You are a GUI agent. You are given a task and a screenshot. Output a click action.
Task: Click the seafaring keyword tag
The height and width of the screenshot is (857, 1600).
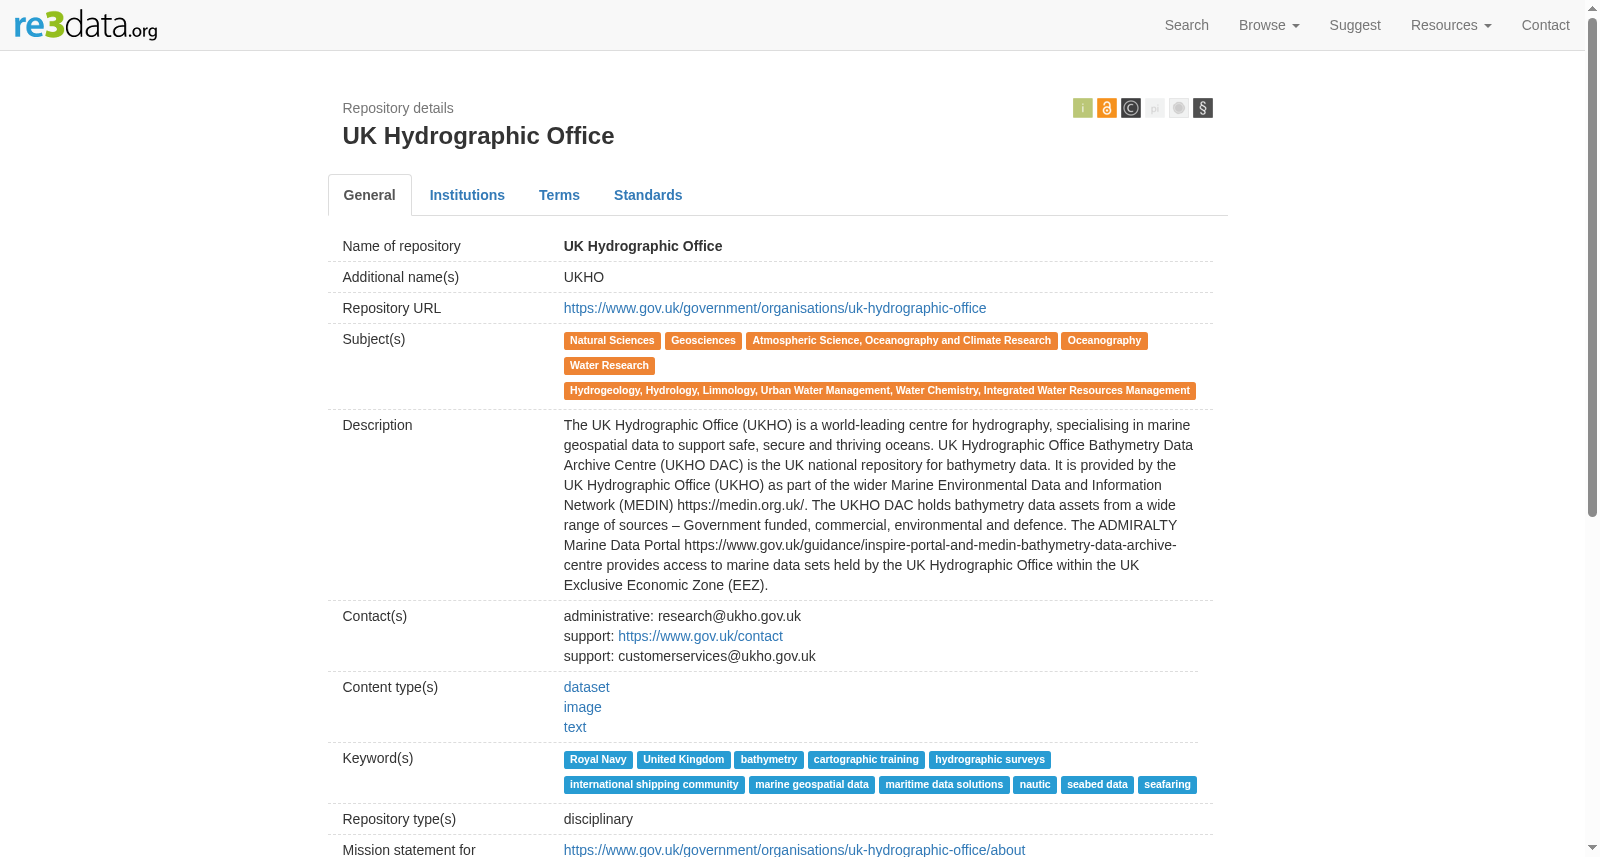[x=1167, y=785]
